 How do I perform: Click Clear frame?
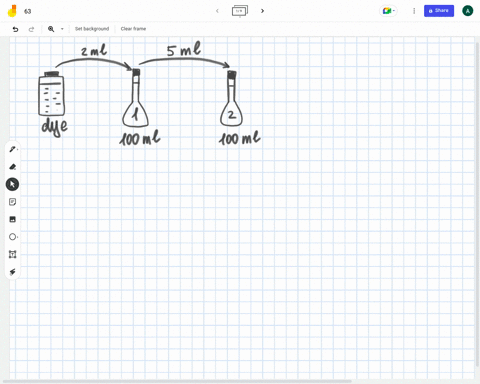[133, 29]
